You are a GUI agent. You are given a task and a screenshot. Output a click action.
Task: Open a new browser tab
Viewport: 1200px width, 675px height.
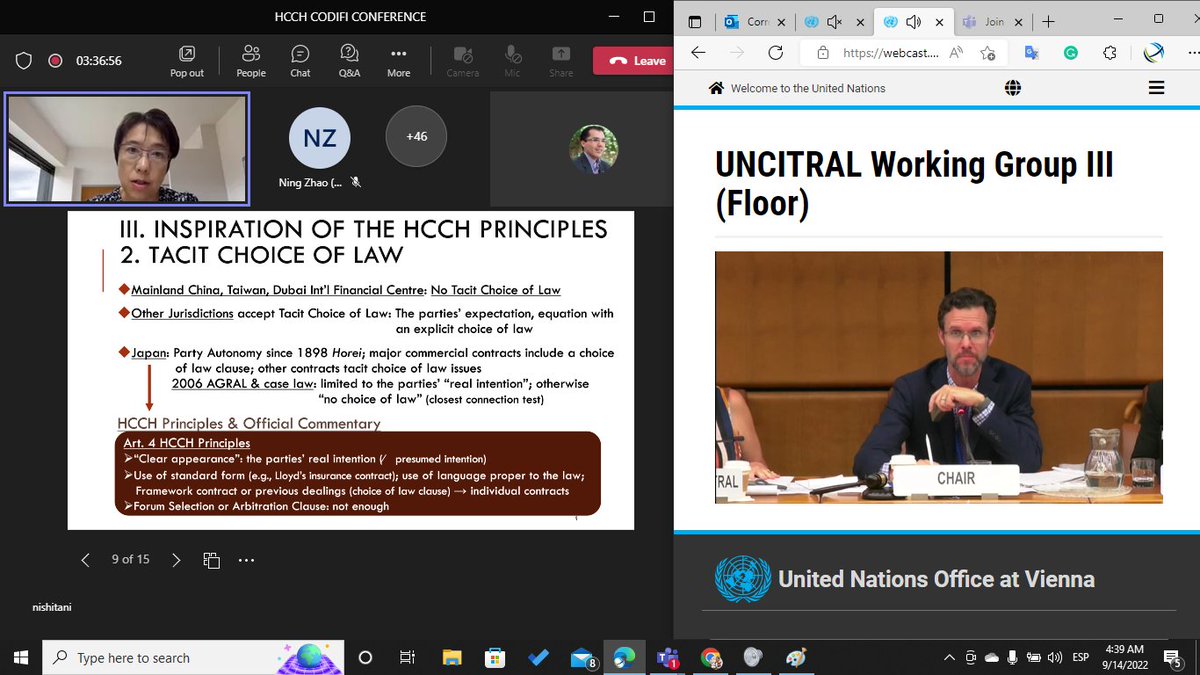coord(1047,21)
